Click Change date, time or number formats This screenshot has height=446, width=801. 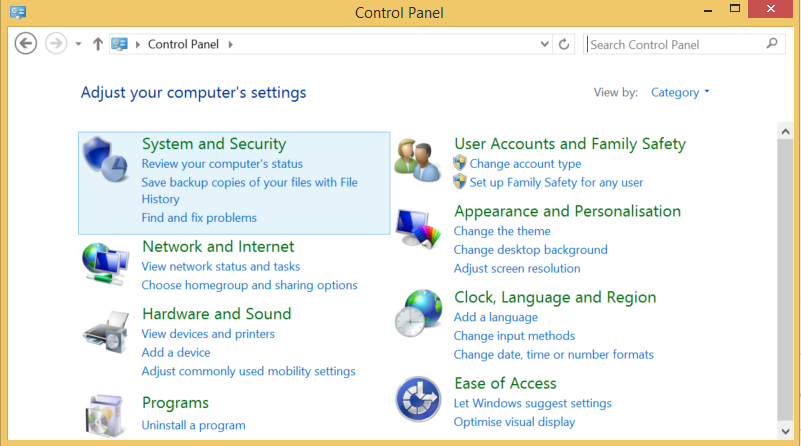(x=554, y=355)
